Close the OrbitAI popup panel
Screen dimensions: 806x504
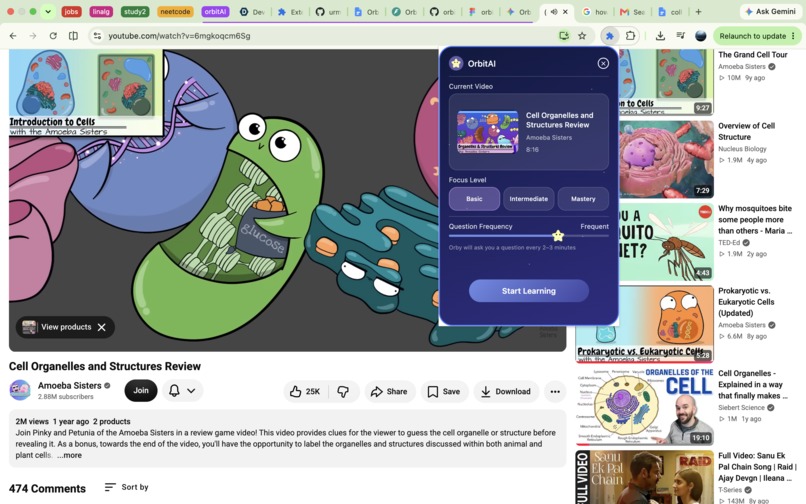pos(603,63)
